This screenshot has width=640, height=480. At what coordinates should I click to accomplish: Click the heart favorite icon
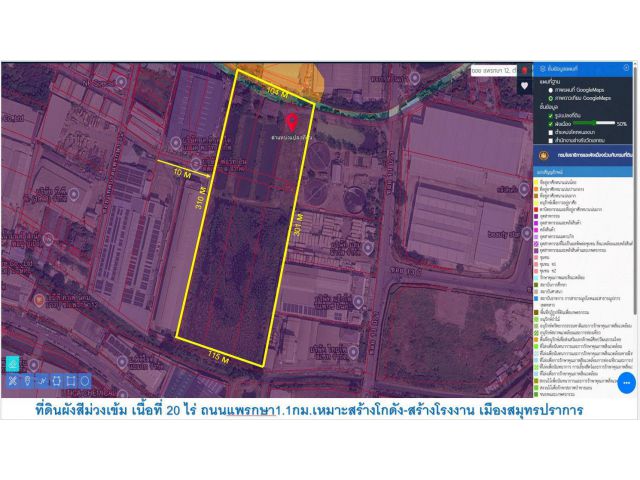pos(524,86)
